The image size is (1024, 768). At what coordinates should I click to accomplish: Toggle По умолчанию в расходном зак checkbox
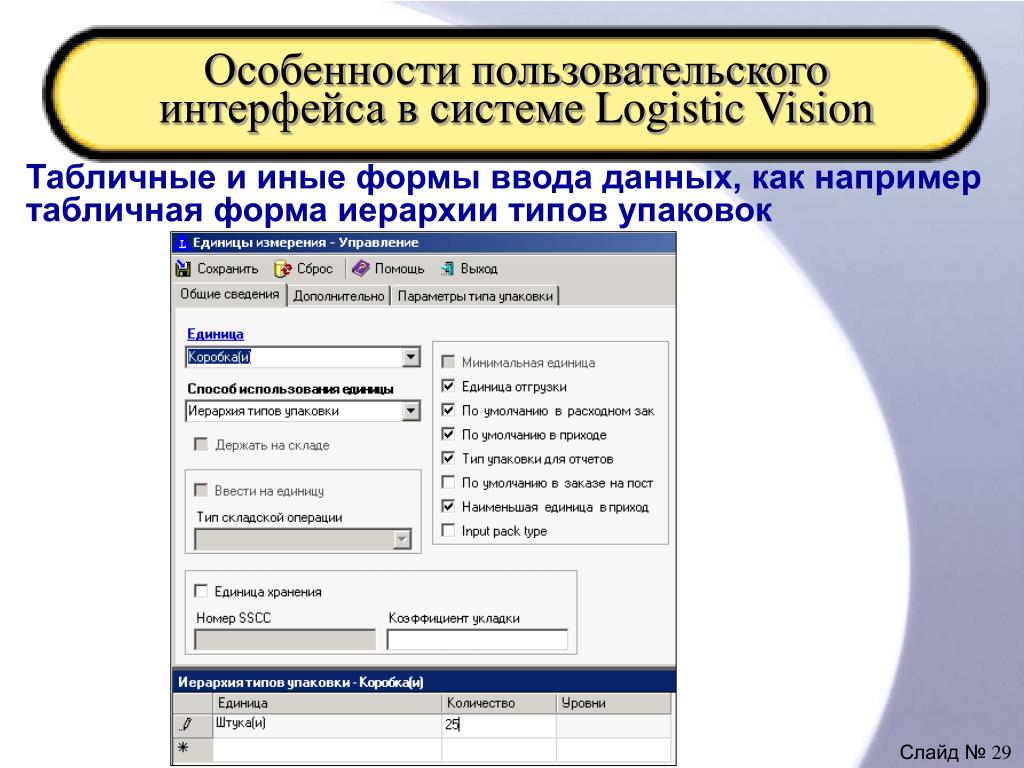pos(448,410)
